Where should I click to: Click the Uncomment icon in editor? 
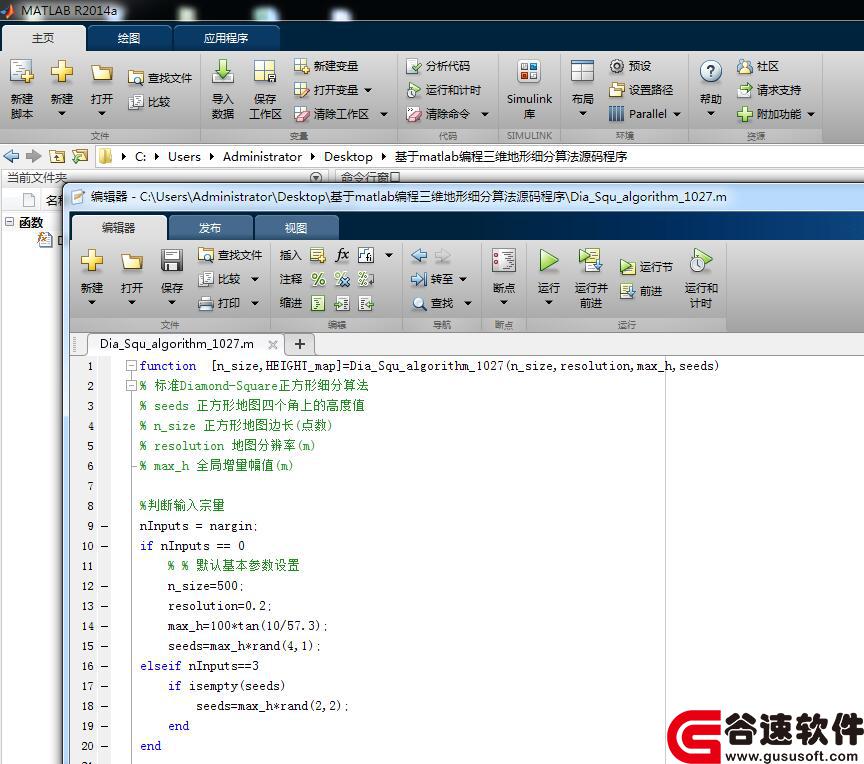pyautogui.click(x=342, y=279)
